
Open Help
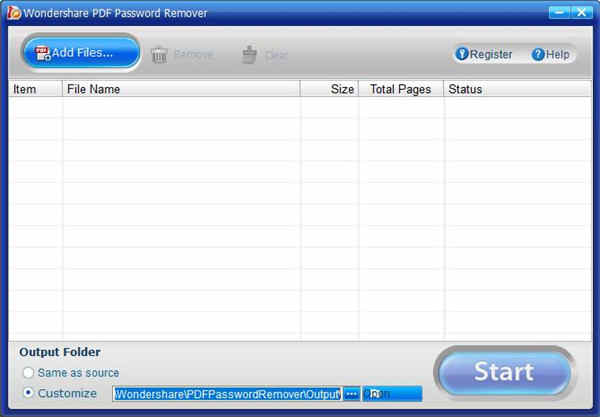tap(551, 54)
